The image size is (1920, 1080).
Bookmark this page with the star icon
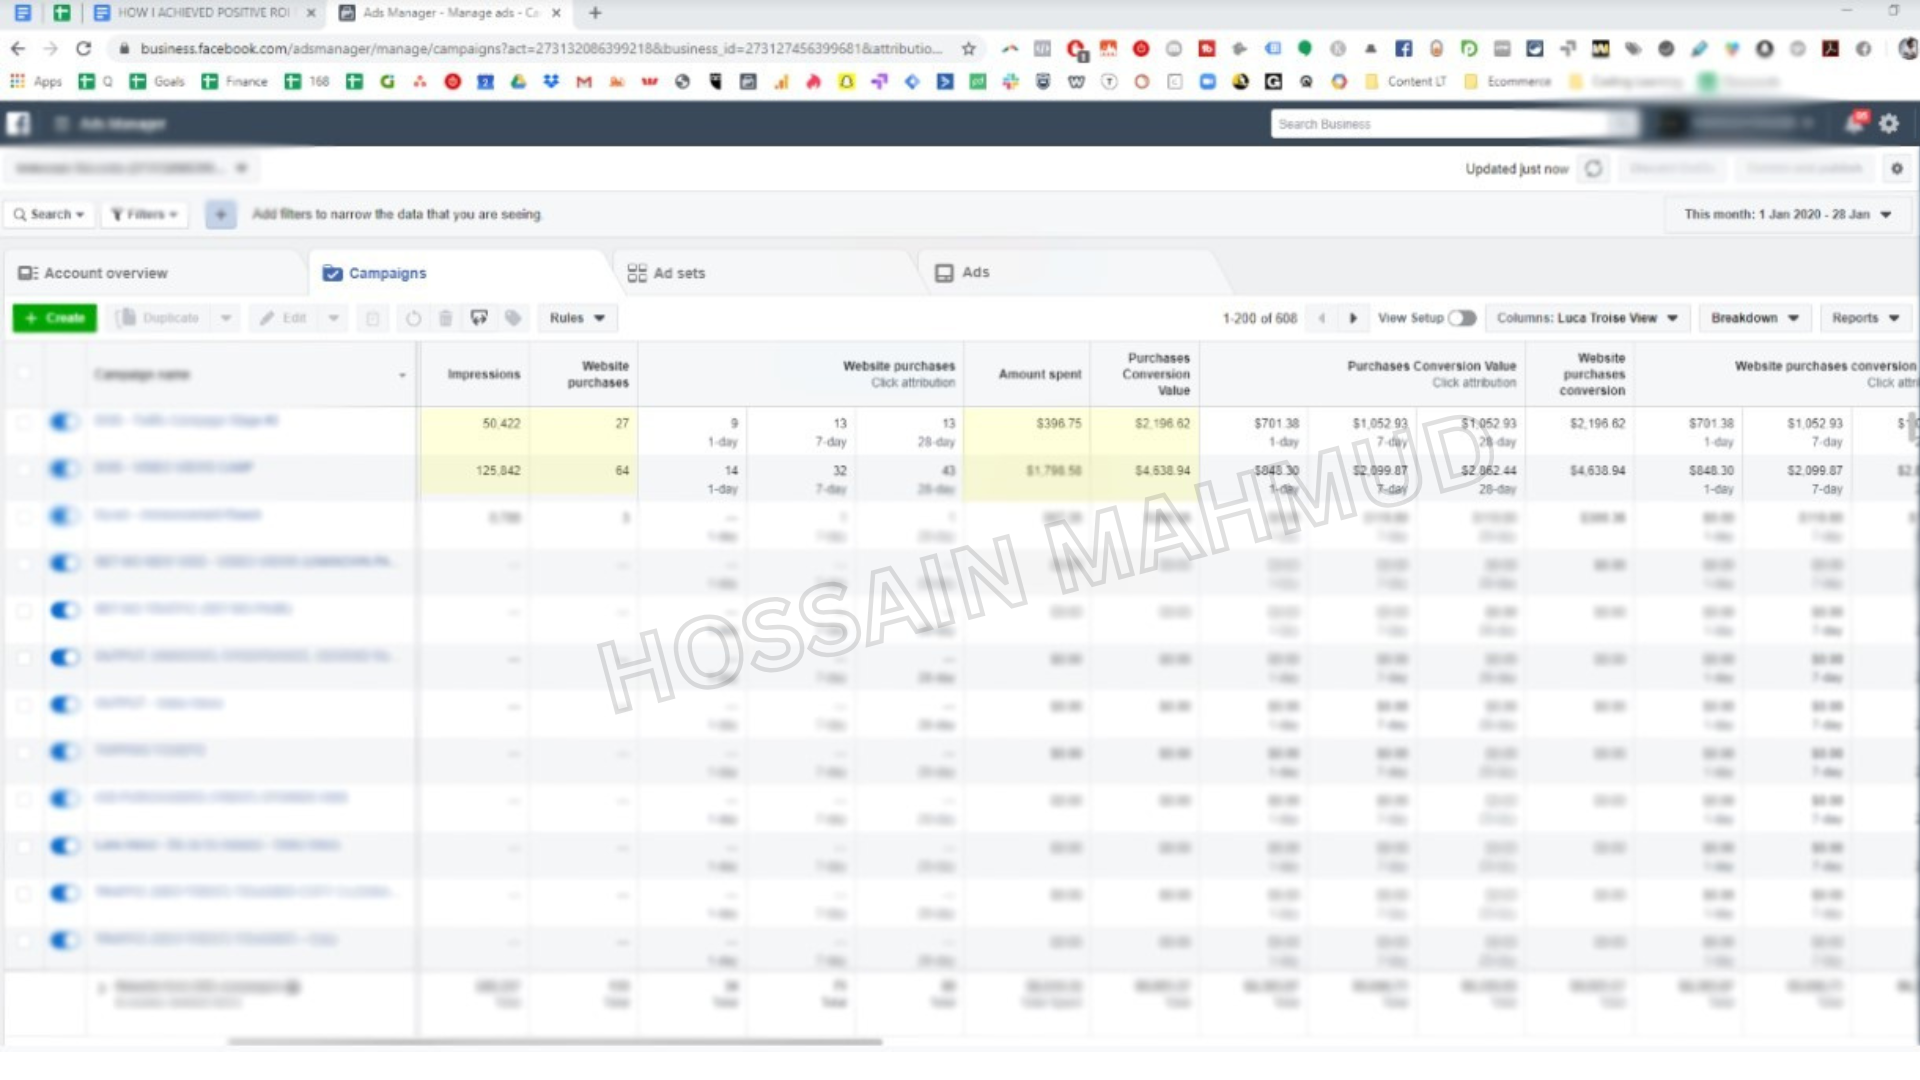coord(968,48)
